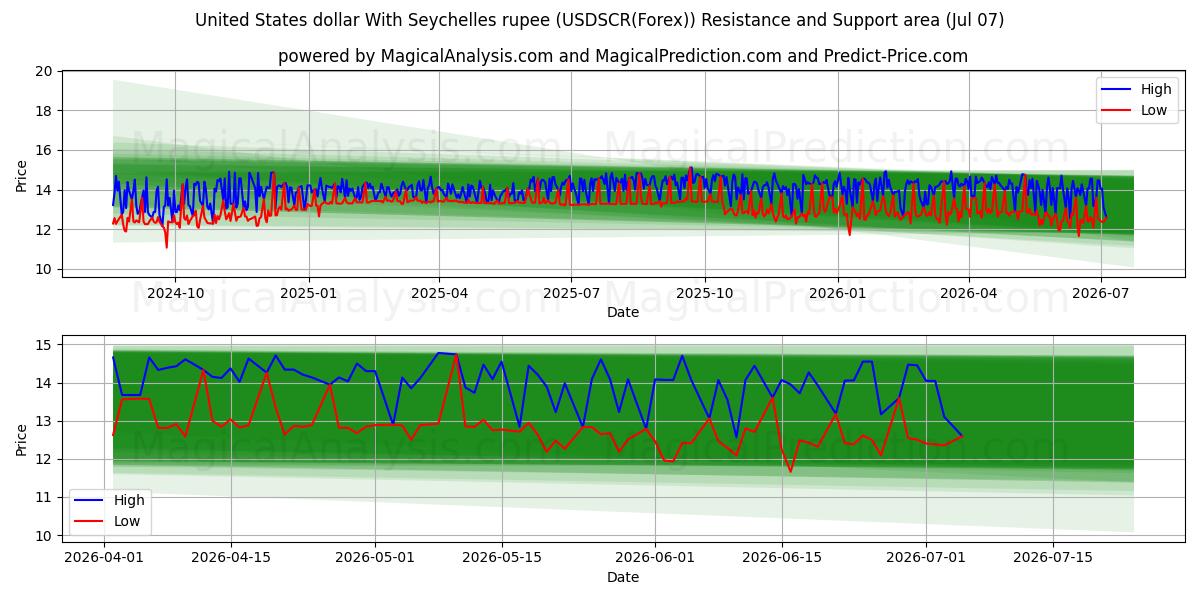Click the 2024-10 date tick label

pos(175,294)
